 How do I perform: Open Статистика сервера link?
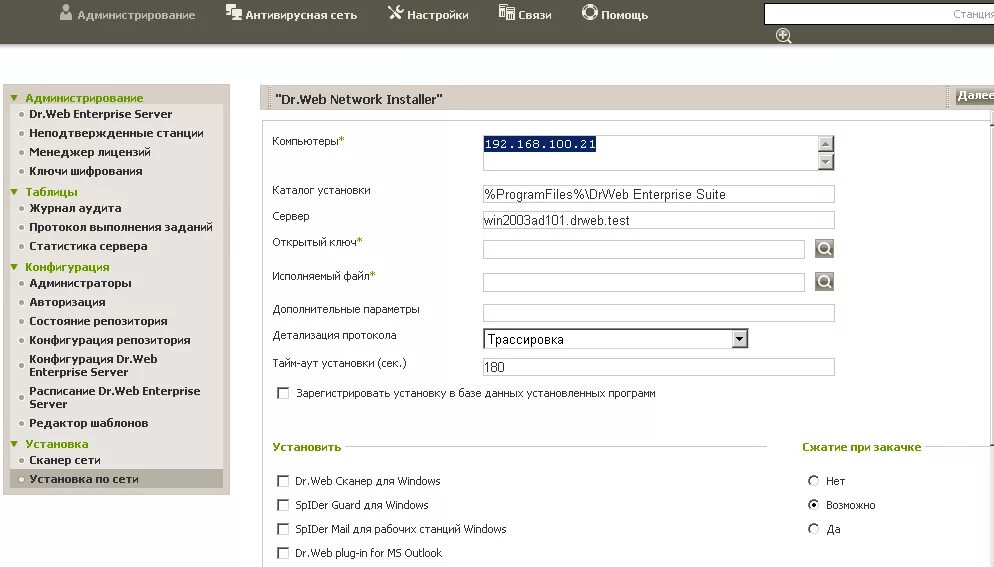[x=88, y=246]
